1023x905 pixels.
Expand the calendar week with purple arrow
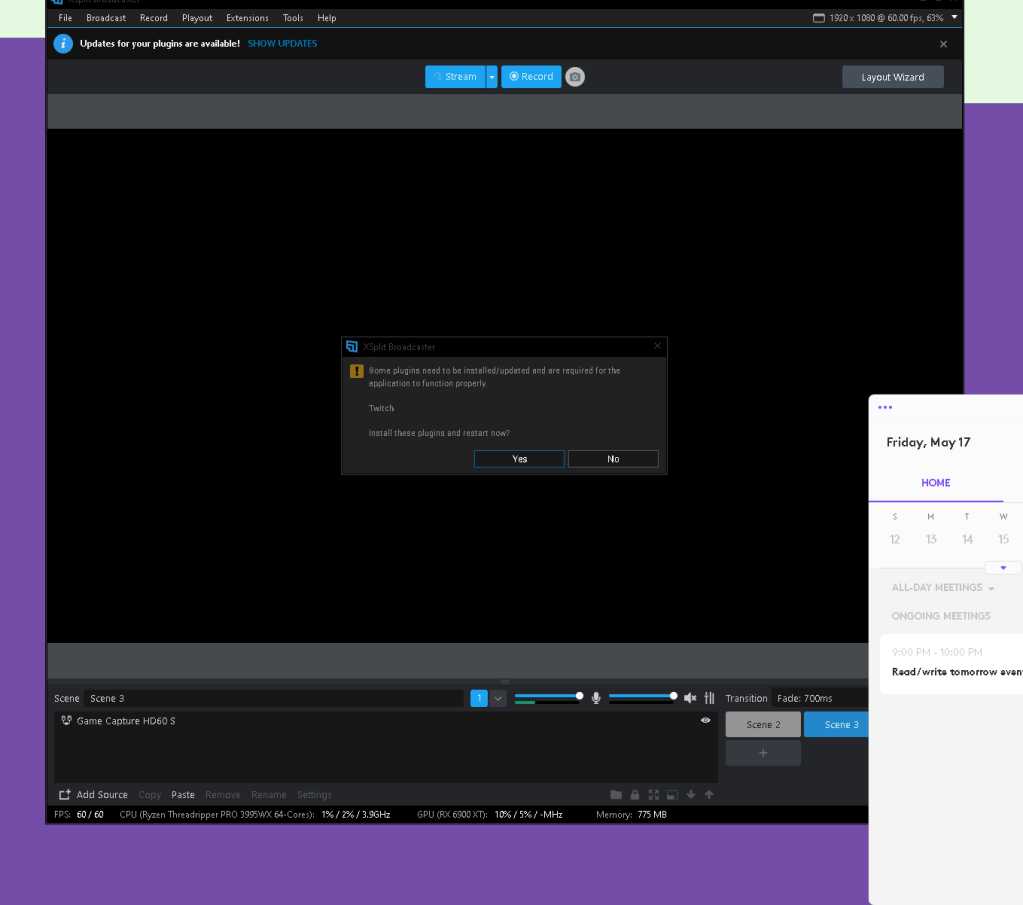coord(1003,568)
